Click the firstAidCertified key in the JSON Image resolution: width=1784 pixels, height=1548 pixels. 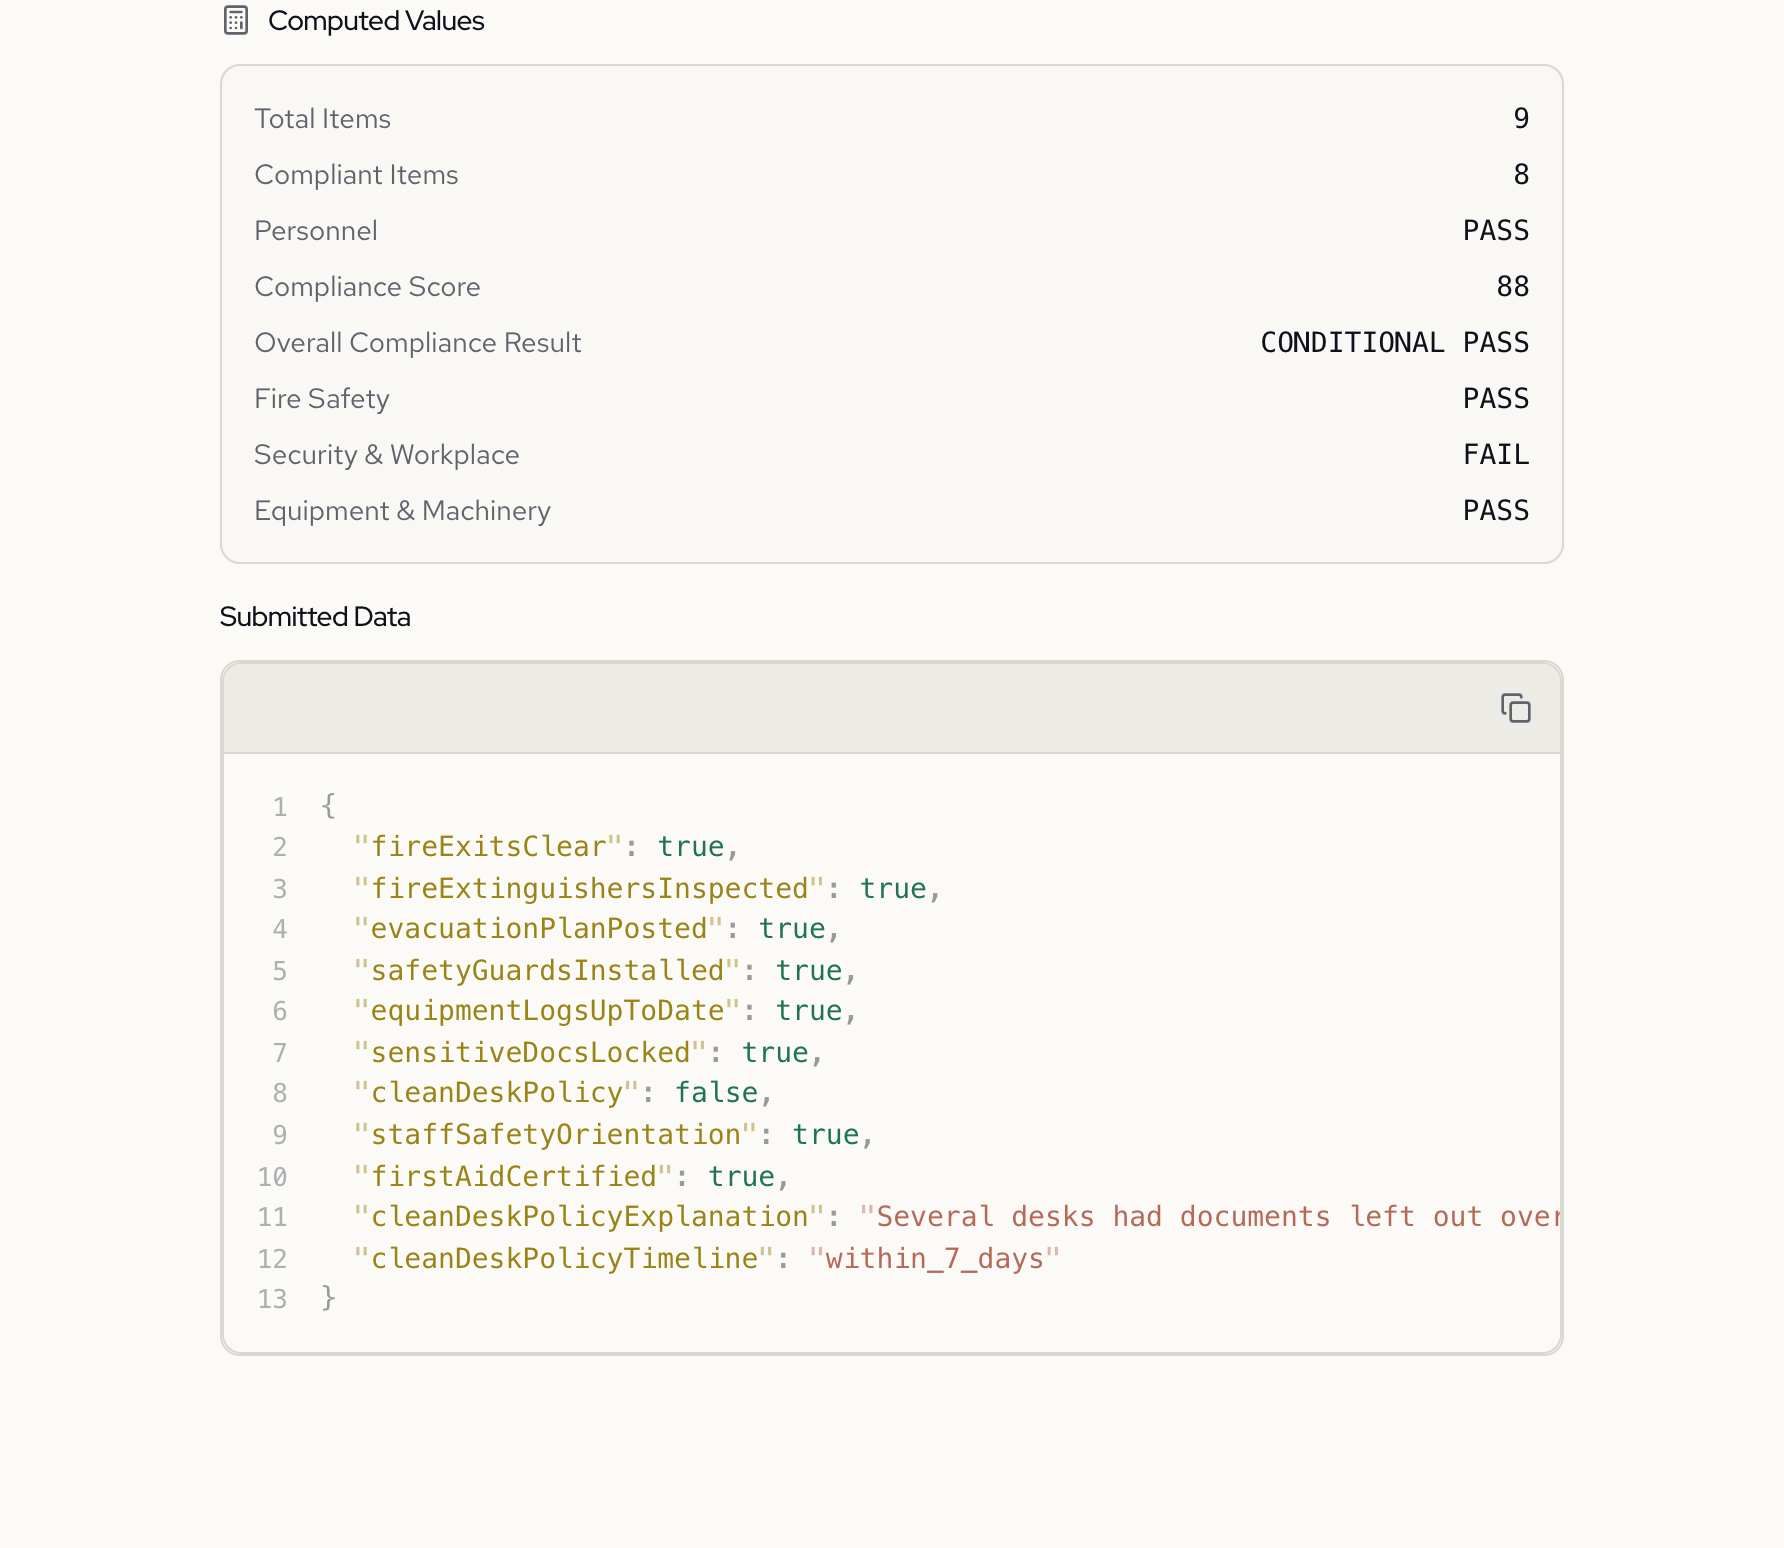click(514, 1176)
